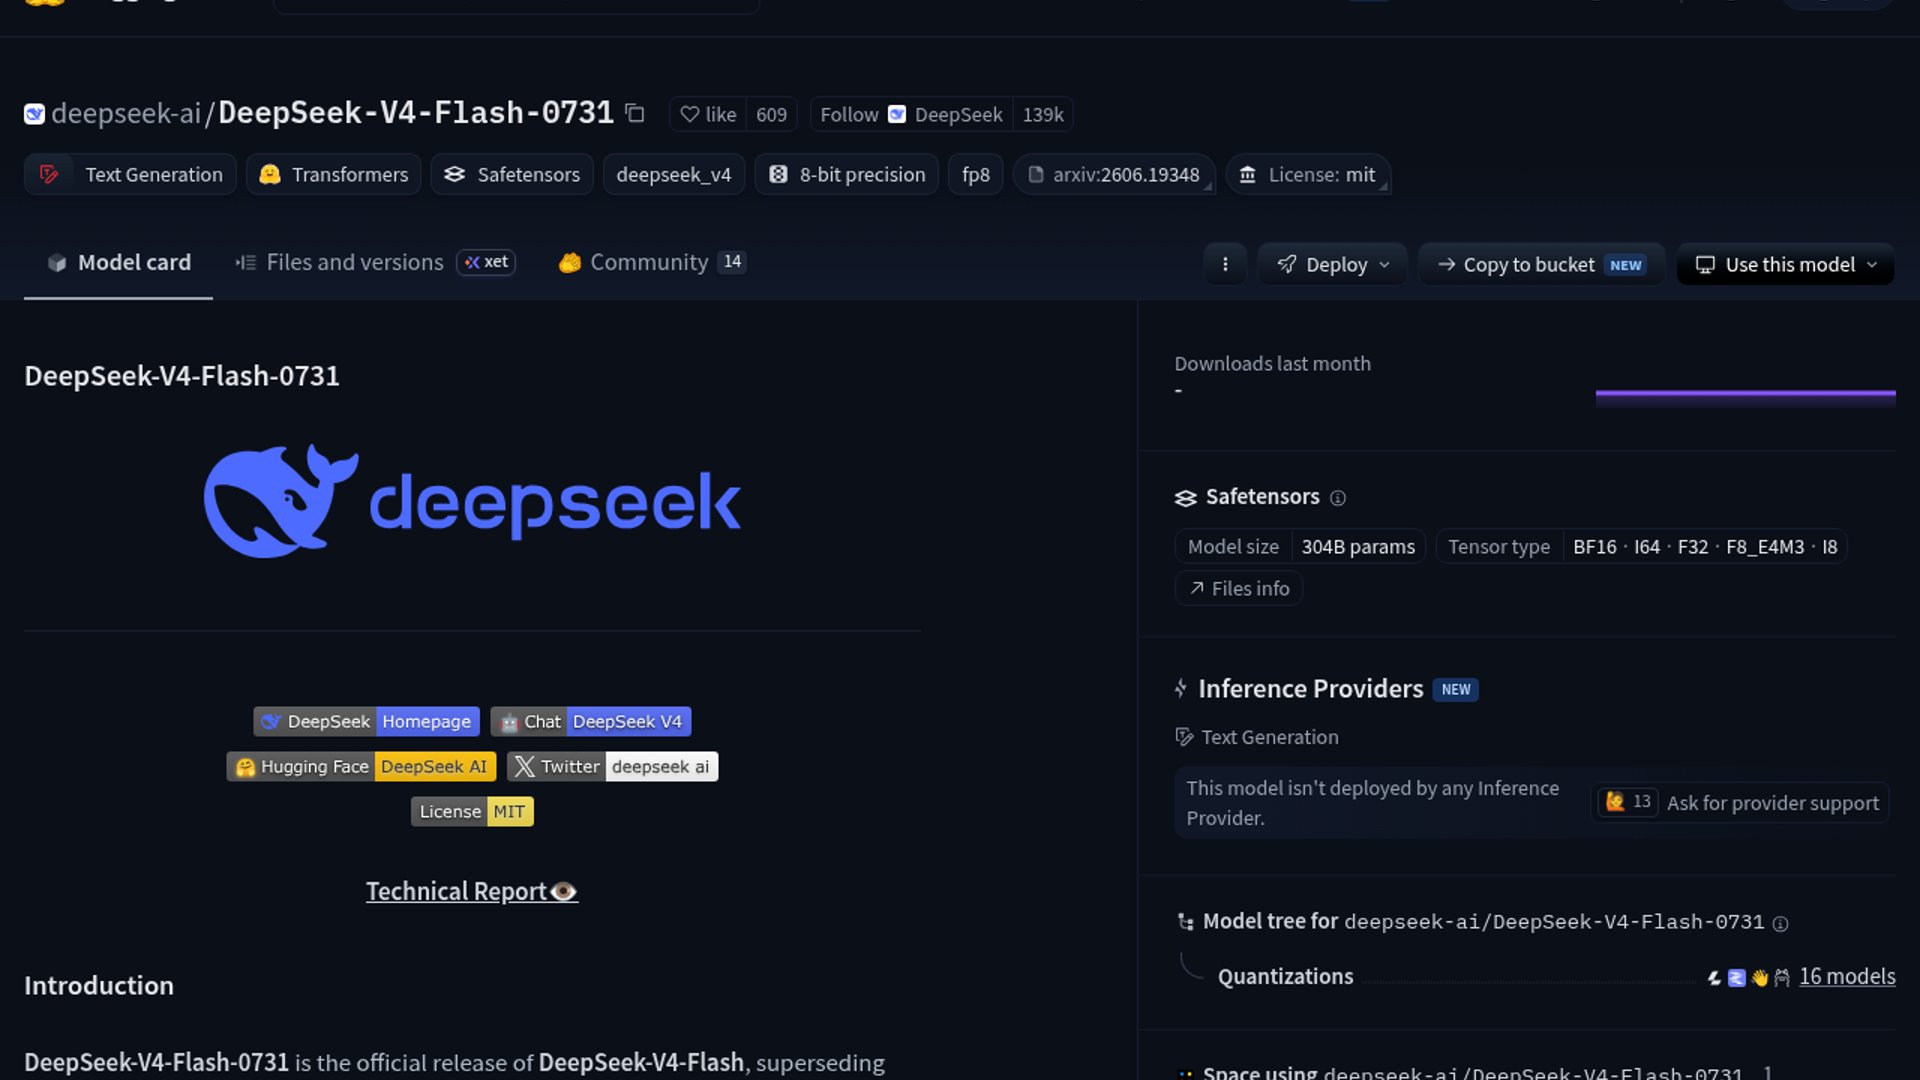Image resolution: width=1920 pixels, height=1080 pixels.
Task: Open the 16 models quantizations link
Action: pyautogui.click(x=1847, y=976)
